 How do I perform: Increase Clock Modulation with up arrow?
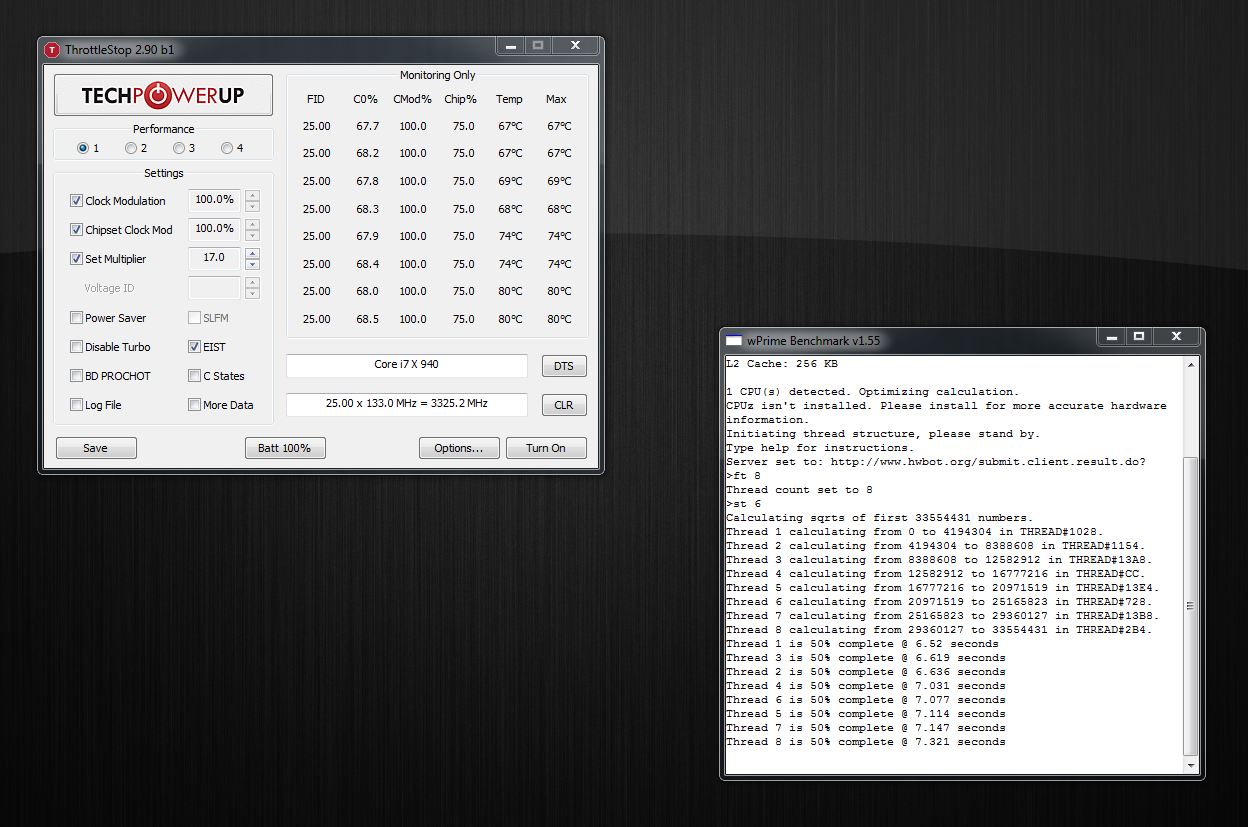pyautogui.click(x=252, y=195)
